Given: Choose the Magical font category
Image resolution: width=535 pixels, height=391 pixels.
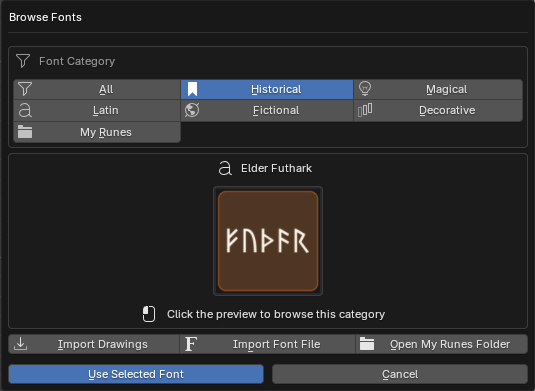Looking at the screenshot, I should (438, 89).
